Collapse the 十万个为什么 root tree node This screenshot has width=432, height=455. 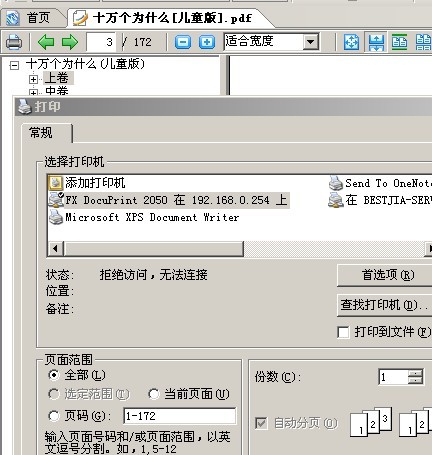pyautogui.click(x=14, y=65)
